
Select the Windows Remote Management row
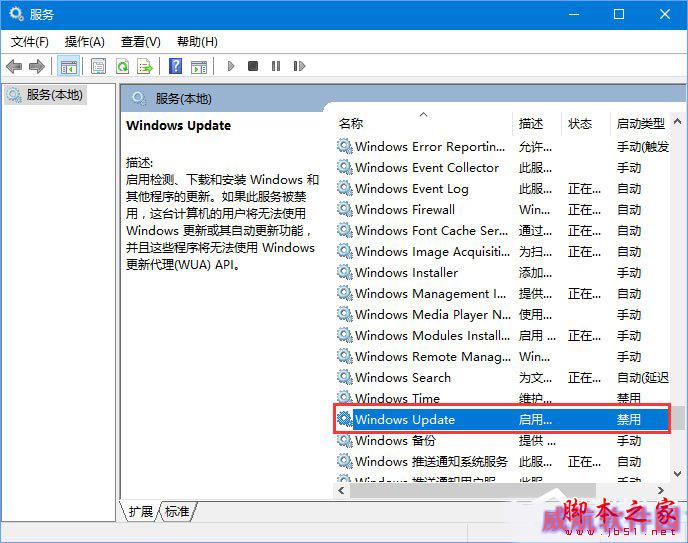coord(503,357)
